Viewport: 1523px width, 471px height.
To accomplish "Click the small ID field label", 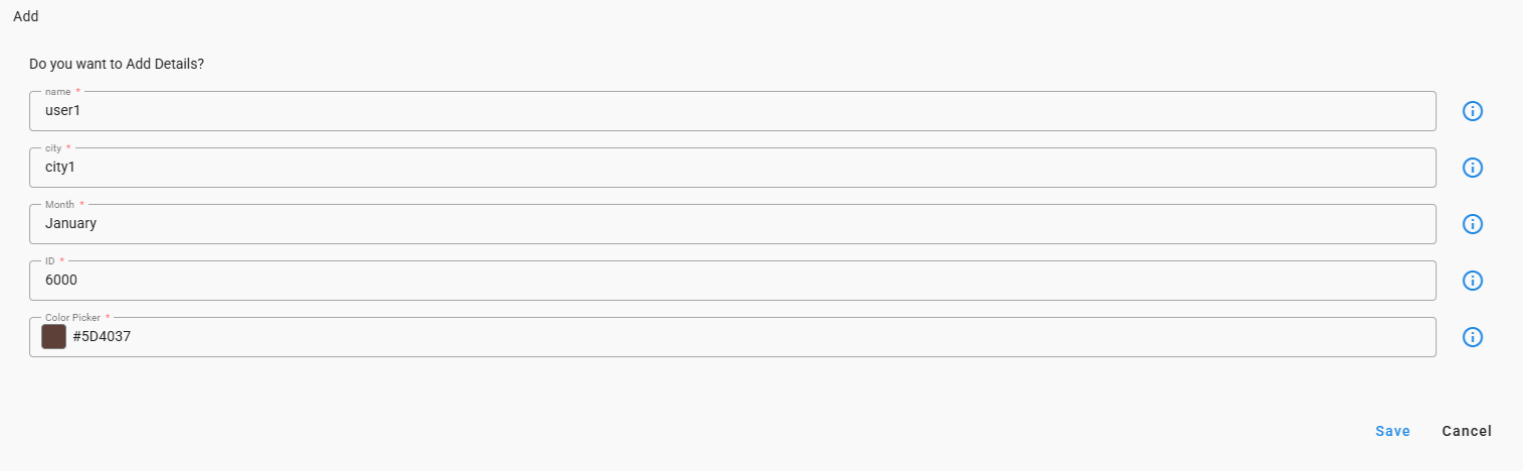I will (x=50, y=261).
